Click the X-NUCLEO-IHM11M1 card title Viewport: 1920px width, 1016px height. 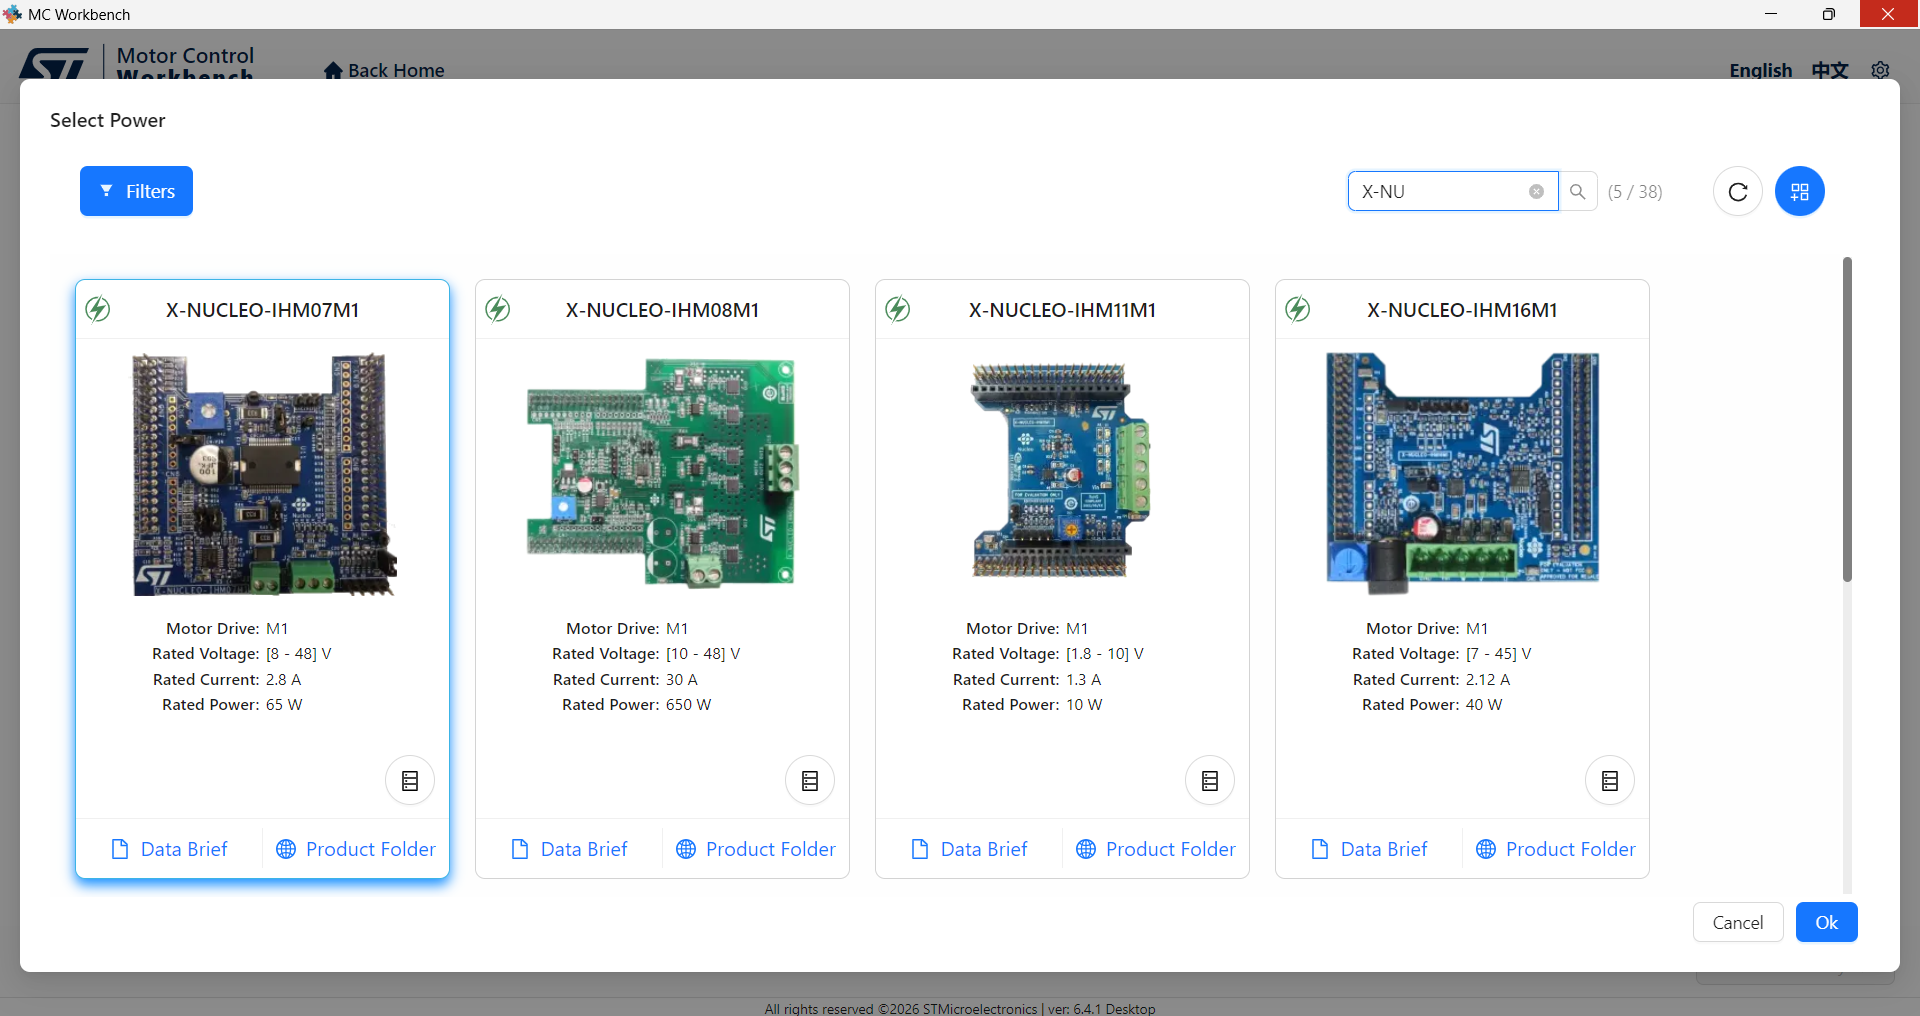pos(1063,310)
